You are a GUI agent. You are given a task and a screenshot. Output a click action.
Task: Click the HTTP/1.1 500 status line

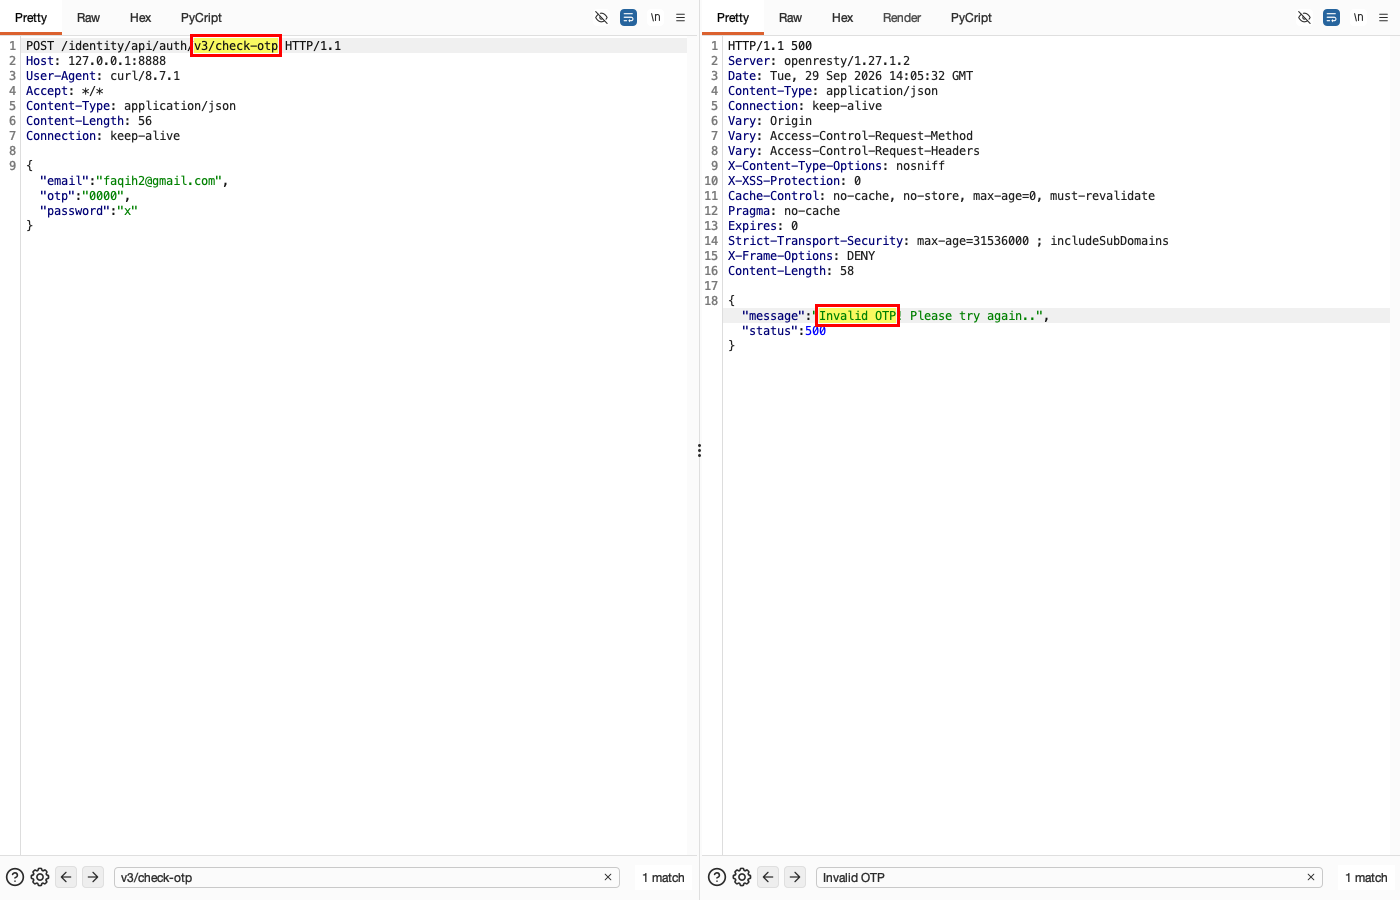pos(770,46)
